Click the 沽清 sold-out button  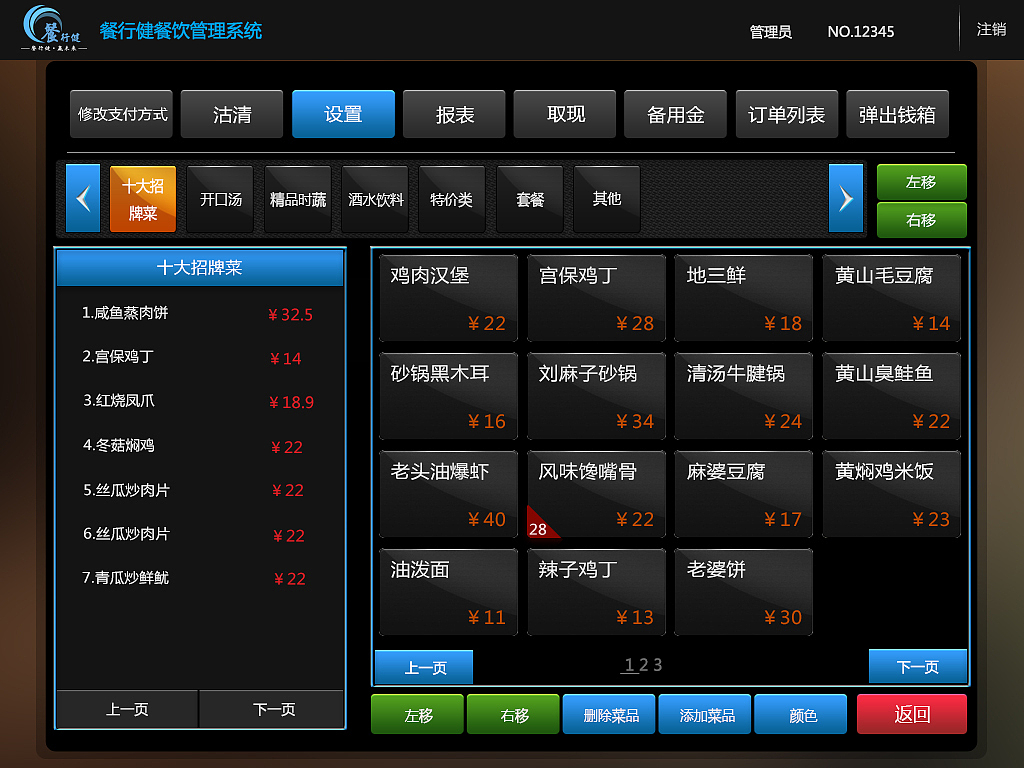coord(231,114)
